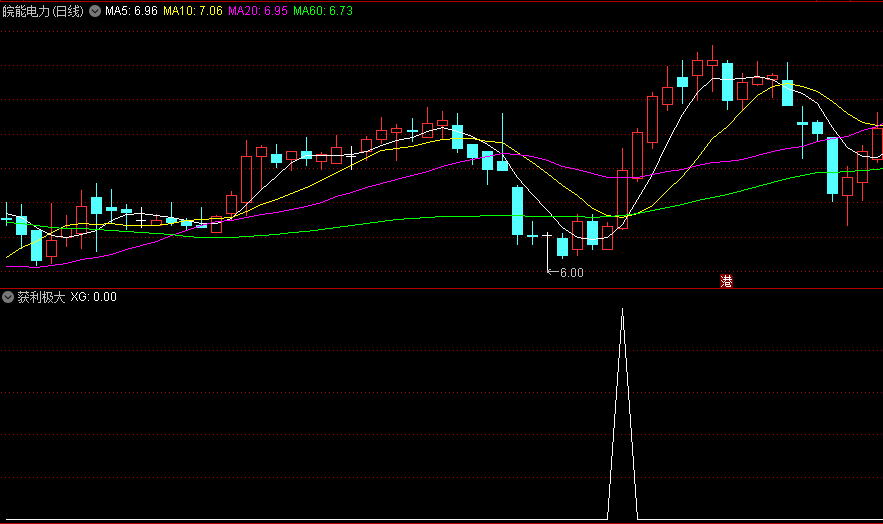Open the dropdown beside 获利极大 indicator
The height and width of the screenshot is (524, 883).
(x=8, y=297)
